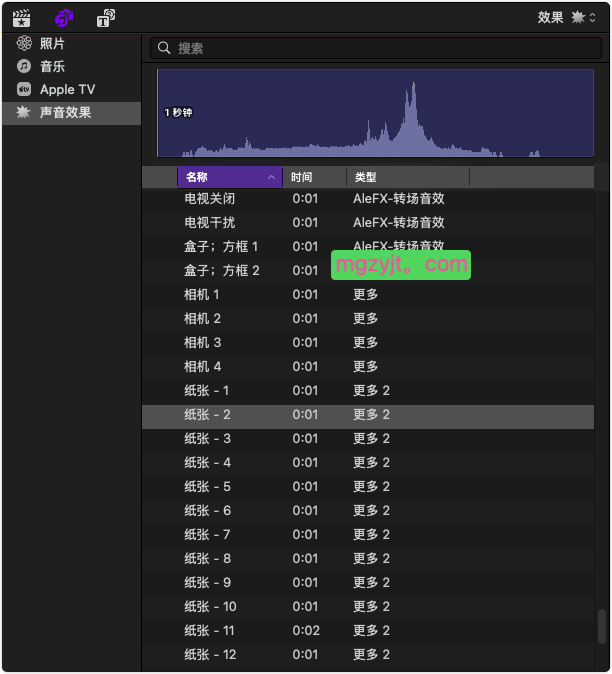
Task: Click the audio waveform preview
Action: (x=375, y=113)
